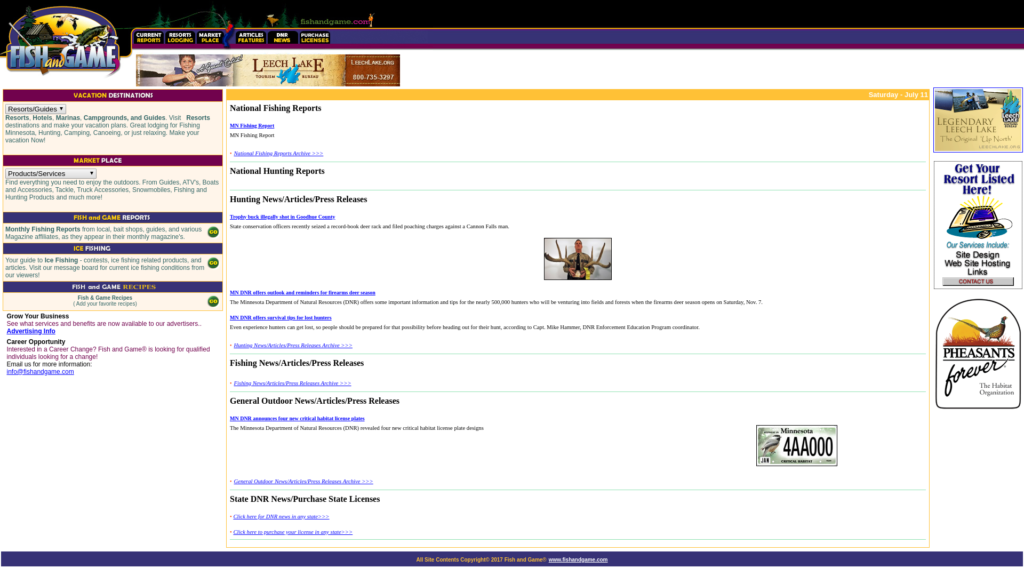Open the Leech Lake Tourism Bureau banner

(268, 70)
